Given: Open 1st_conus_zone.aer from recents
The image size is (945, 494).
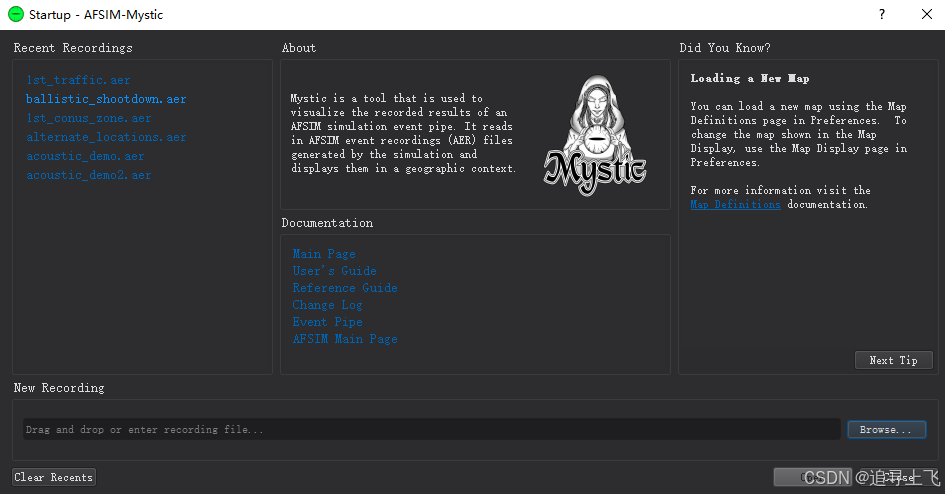Looking at the screenshot, I should 89,118.
